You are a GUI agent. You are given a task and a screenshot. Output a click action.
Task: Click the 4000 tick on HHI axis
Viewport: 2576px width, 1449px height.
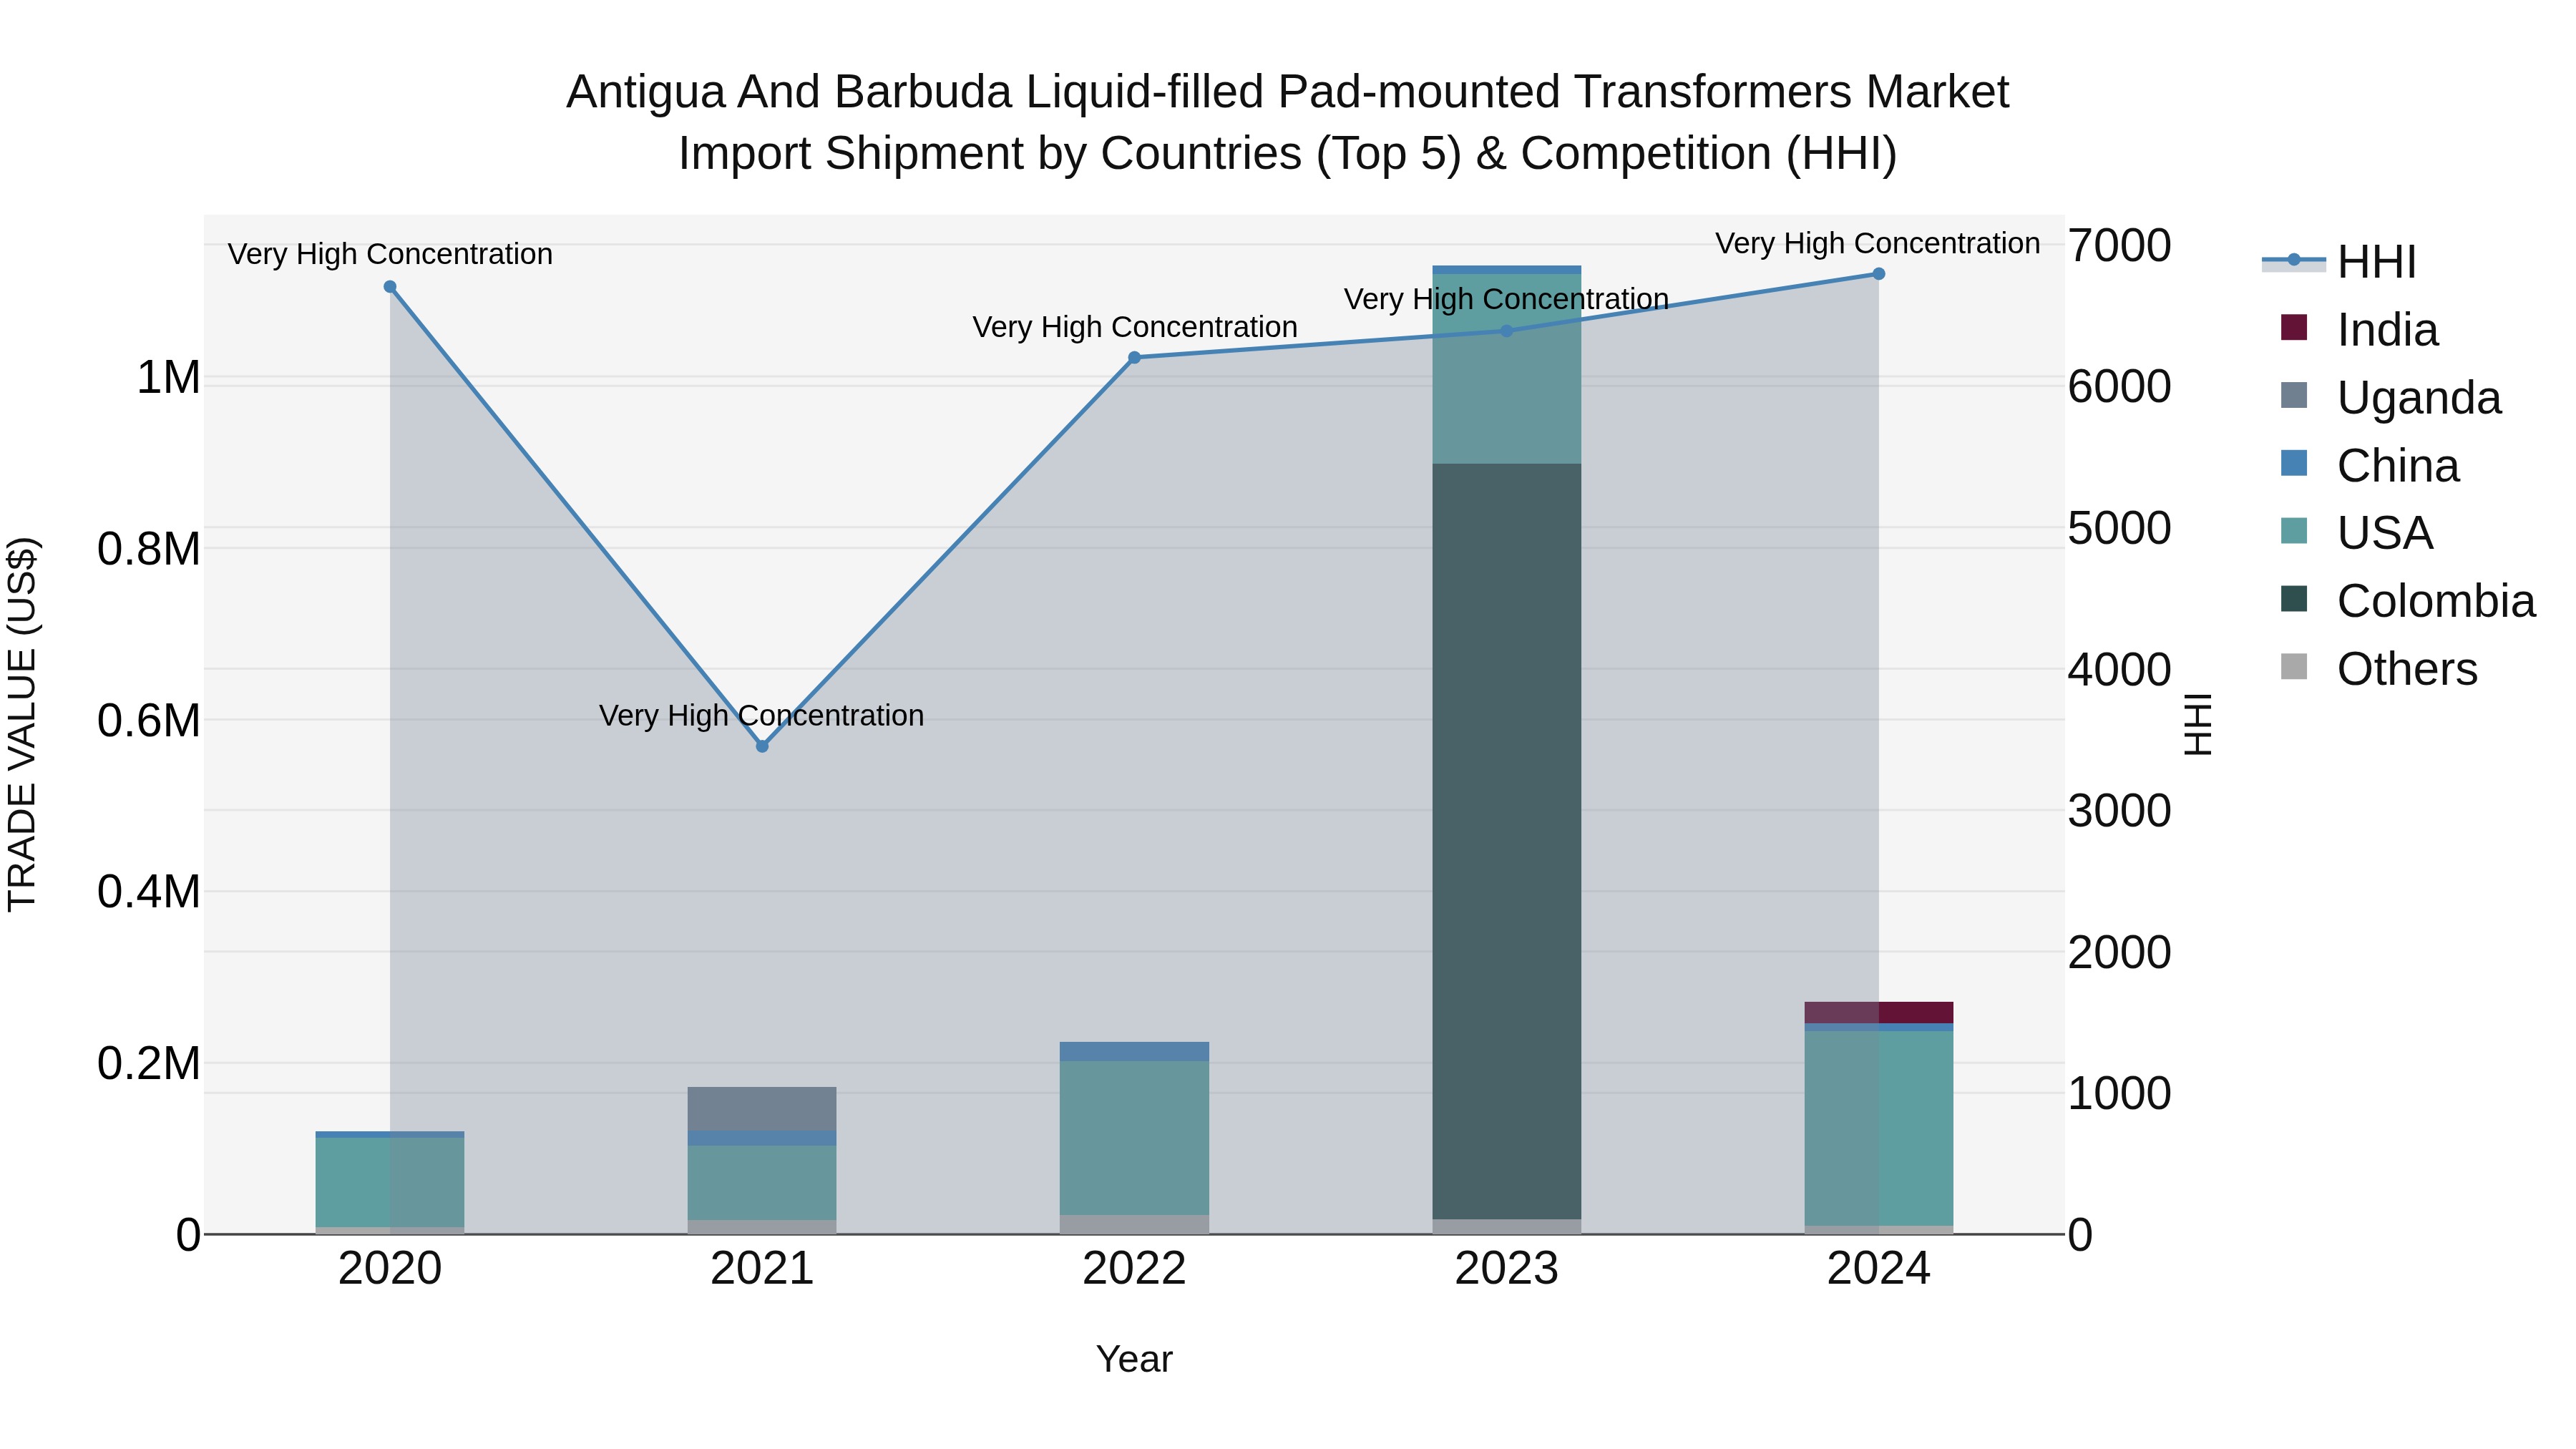tap(2119, 669)
